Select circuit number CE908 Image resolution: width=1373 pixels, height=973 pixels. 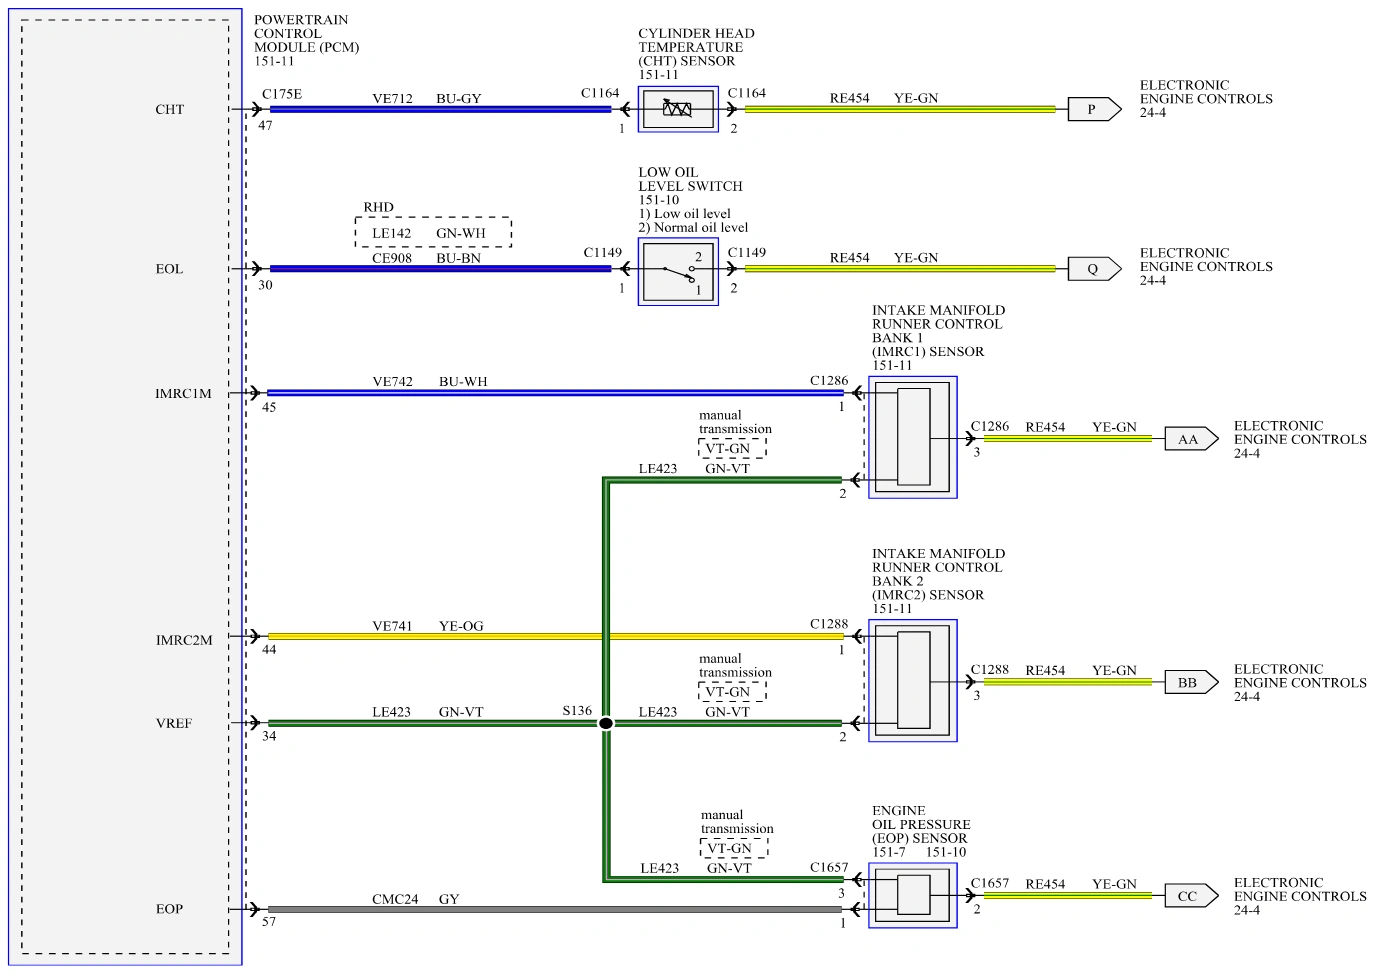pos(392,258)
